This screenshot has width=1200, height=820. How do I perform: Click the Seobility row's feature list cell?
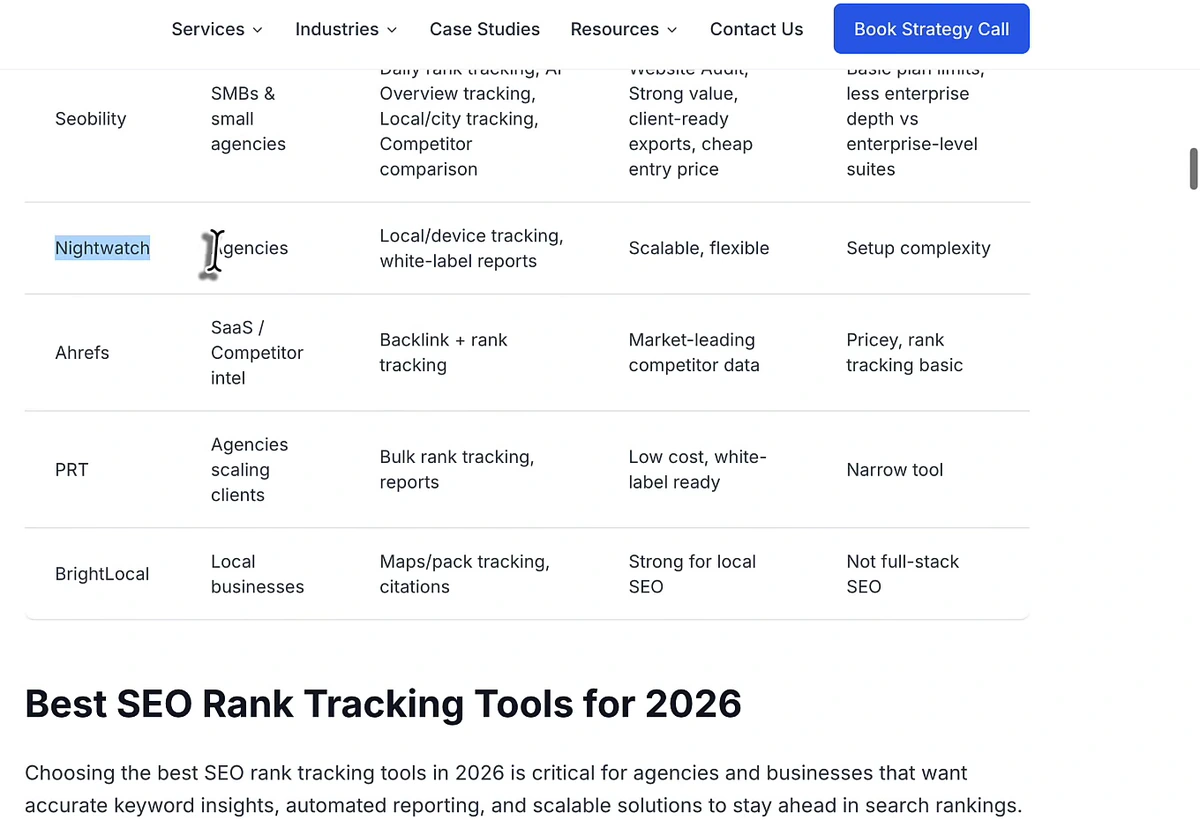(x=470, y=125)
